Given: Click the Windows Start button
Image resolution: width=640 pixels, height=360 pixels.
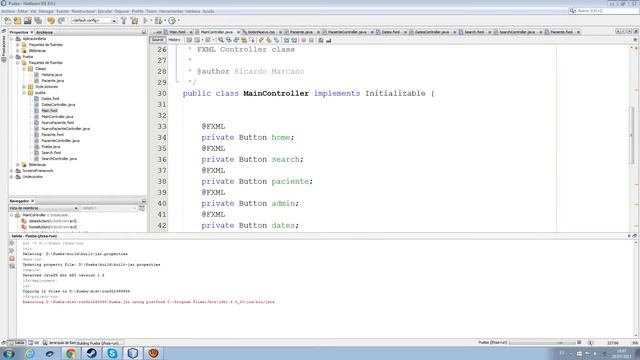Looking at the screenshot, I should (x=8, y=353).
